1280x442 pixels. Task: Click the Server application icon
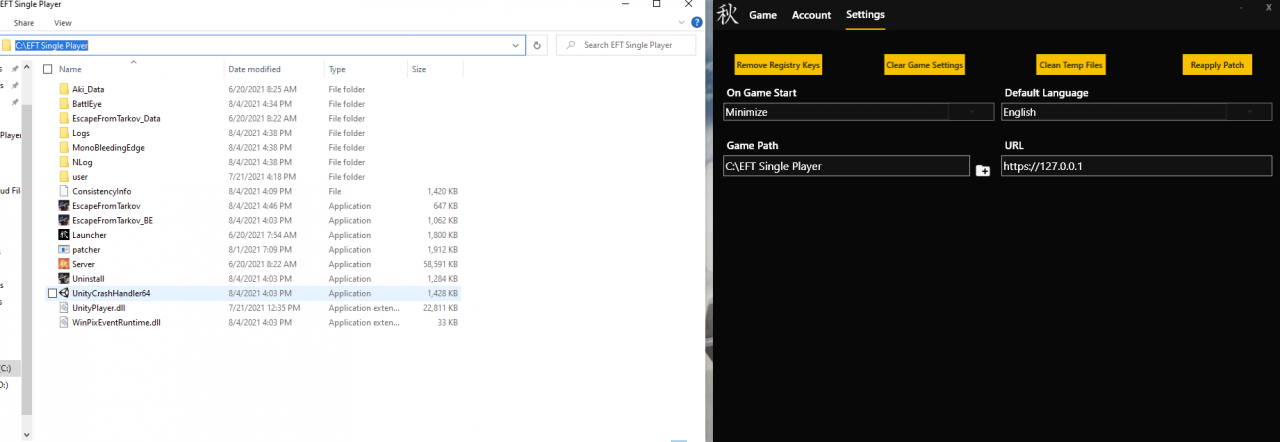tap(64, 264)
